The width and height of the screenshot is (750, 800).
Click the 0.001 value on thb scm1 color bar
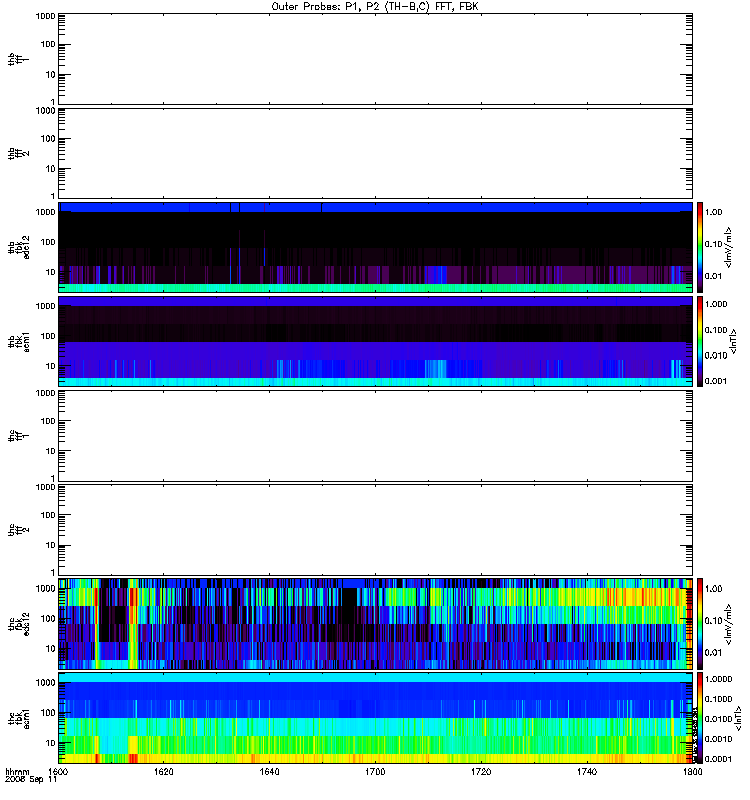[x=716, y=381]
